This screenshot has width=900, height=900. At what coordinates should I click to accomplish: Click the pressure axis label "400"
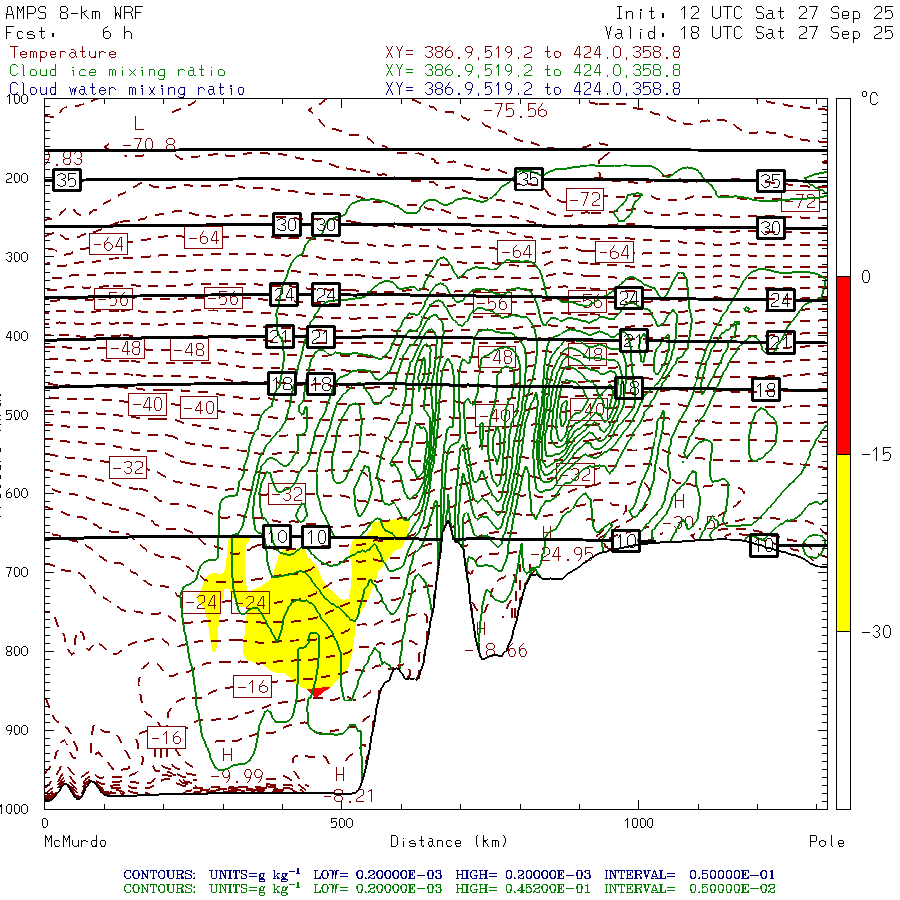tap(17, 336)
